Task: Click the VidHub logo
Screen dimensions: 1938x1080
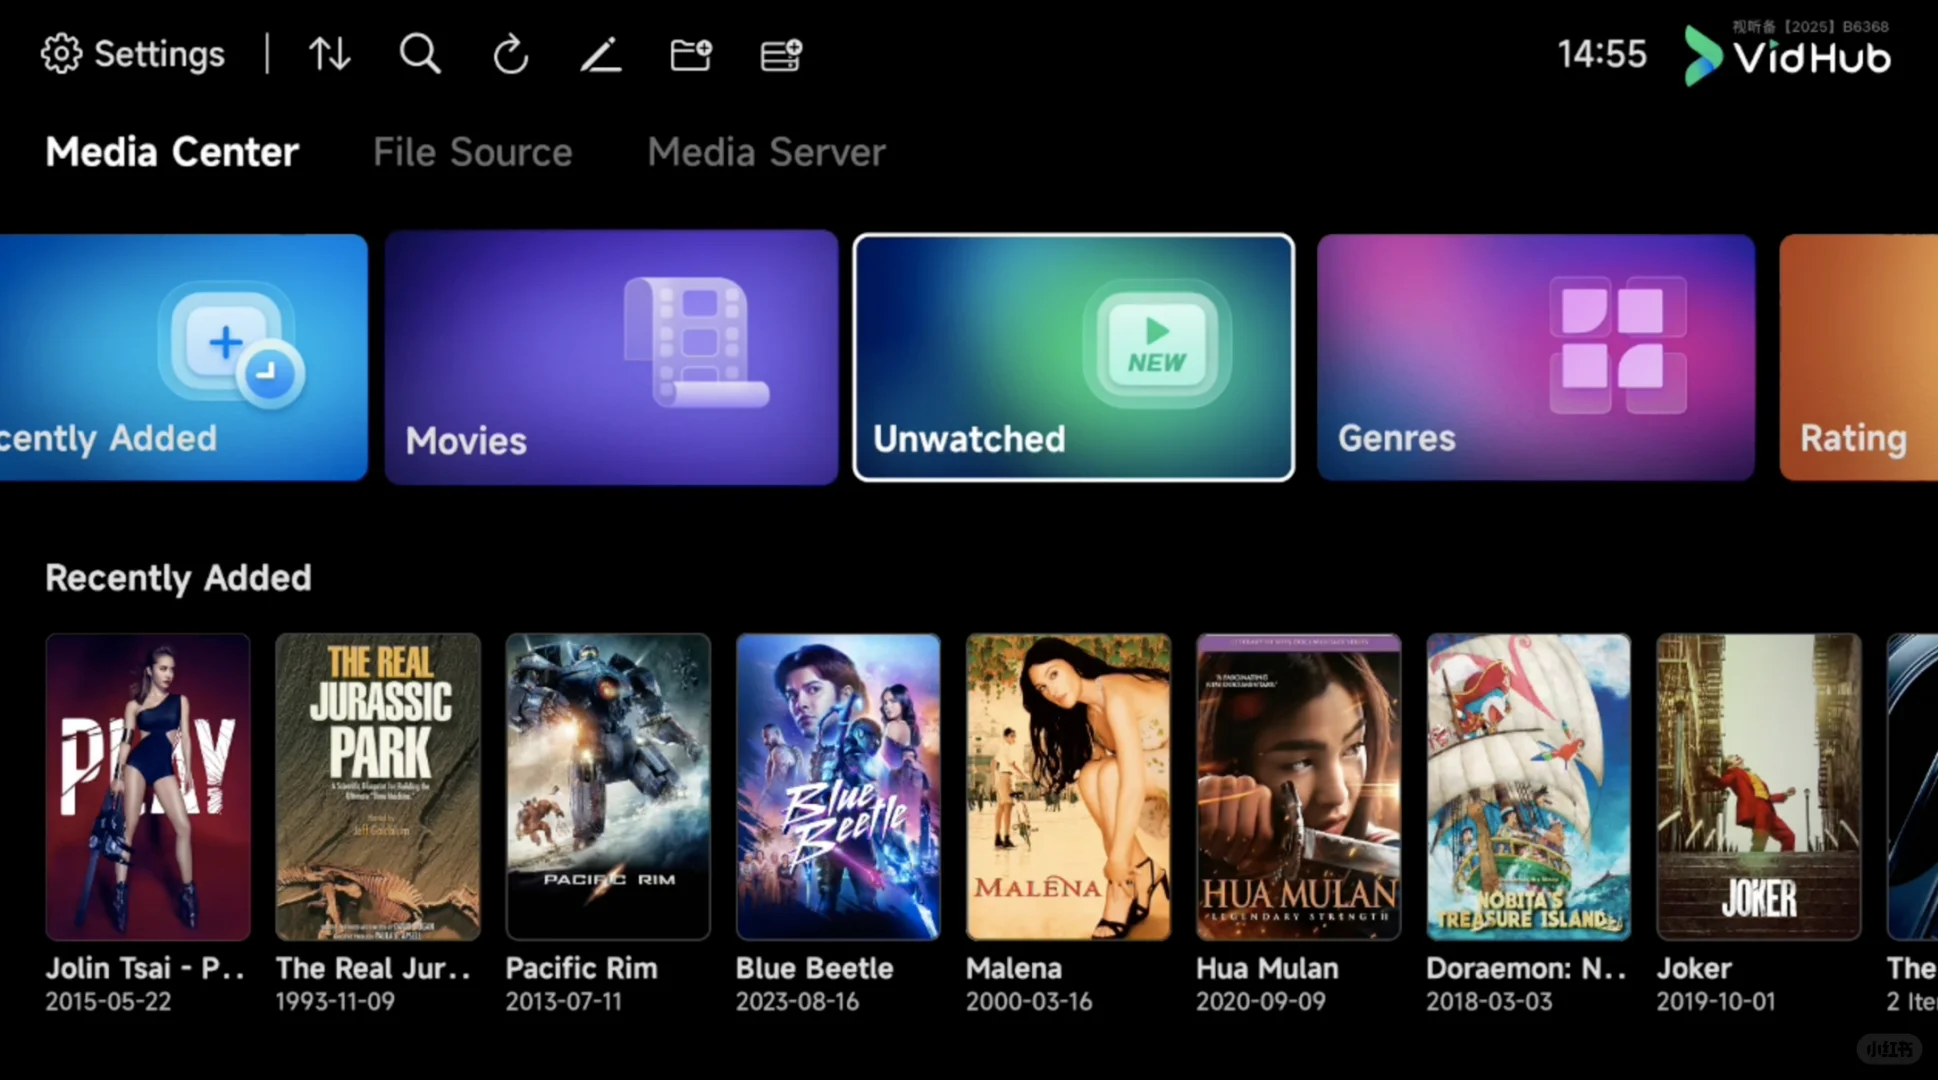Action: tap(1788, 56)
